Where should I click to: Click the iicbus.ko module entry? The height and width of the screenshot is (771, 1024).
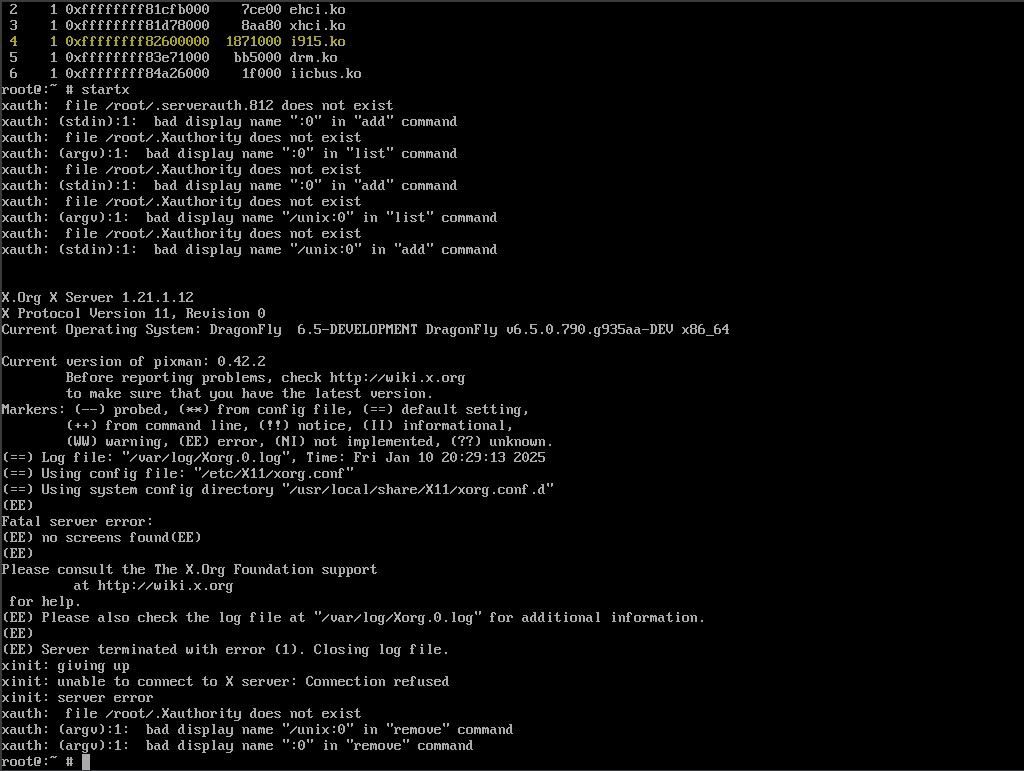pyautogui.click(x=325, y=74)
